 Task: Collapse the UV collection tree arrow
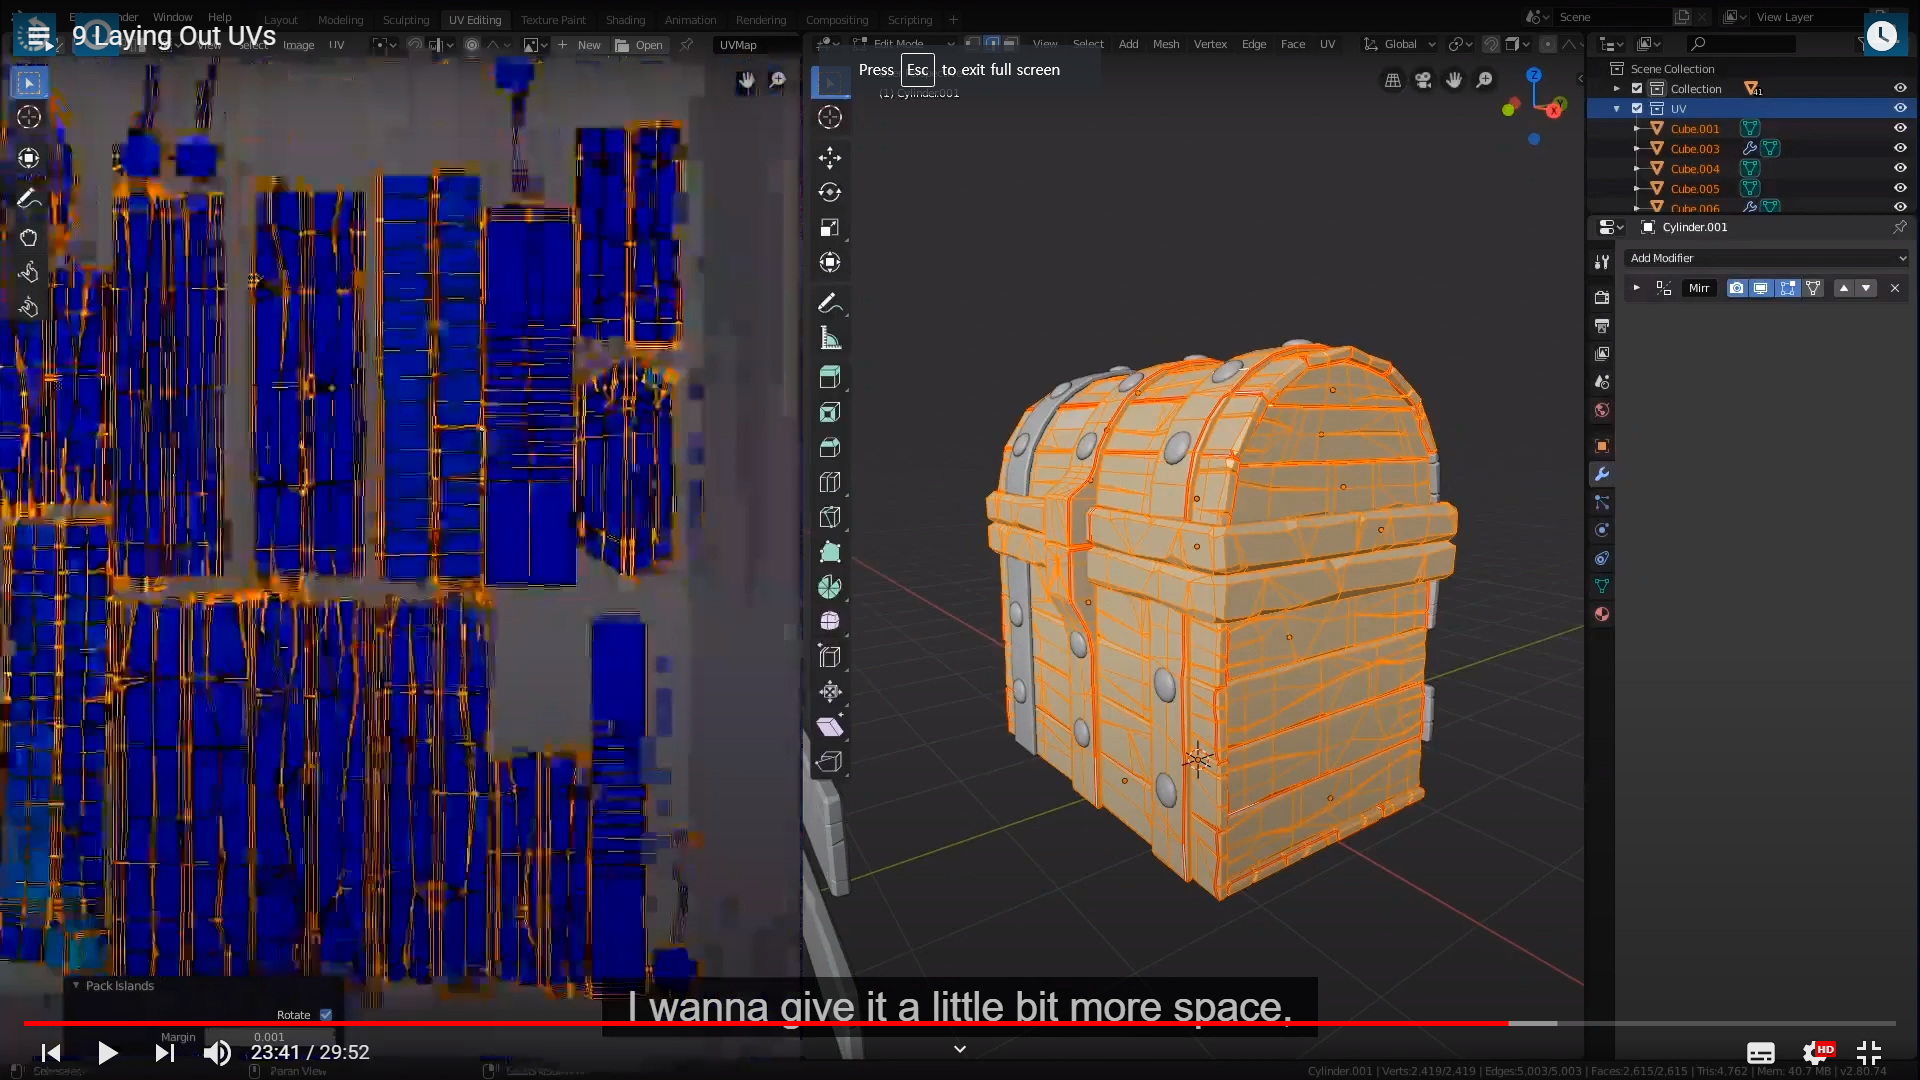pos(1616,108)
